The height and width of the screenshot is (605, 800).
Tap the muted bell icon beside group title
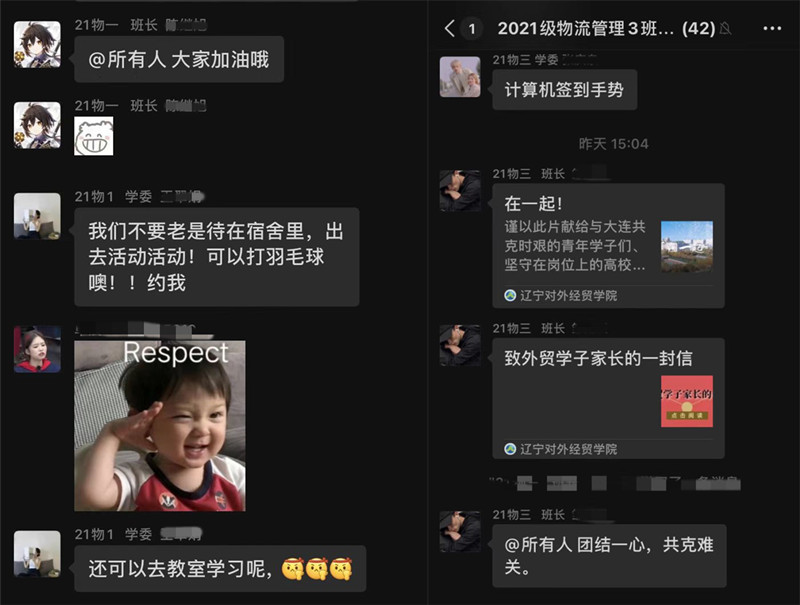725,29
